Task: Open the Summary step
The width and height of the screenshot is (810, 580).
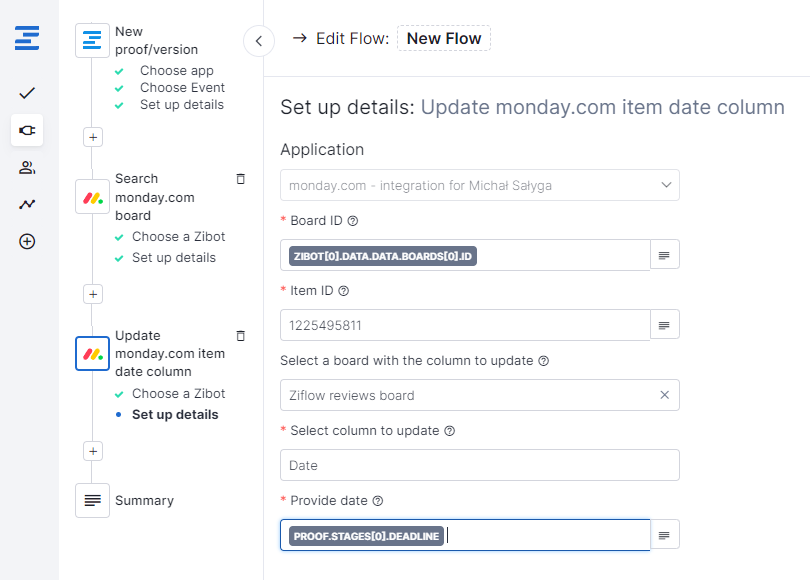Action: pyautogui.click(x=144, y=500)
